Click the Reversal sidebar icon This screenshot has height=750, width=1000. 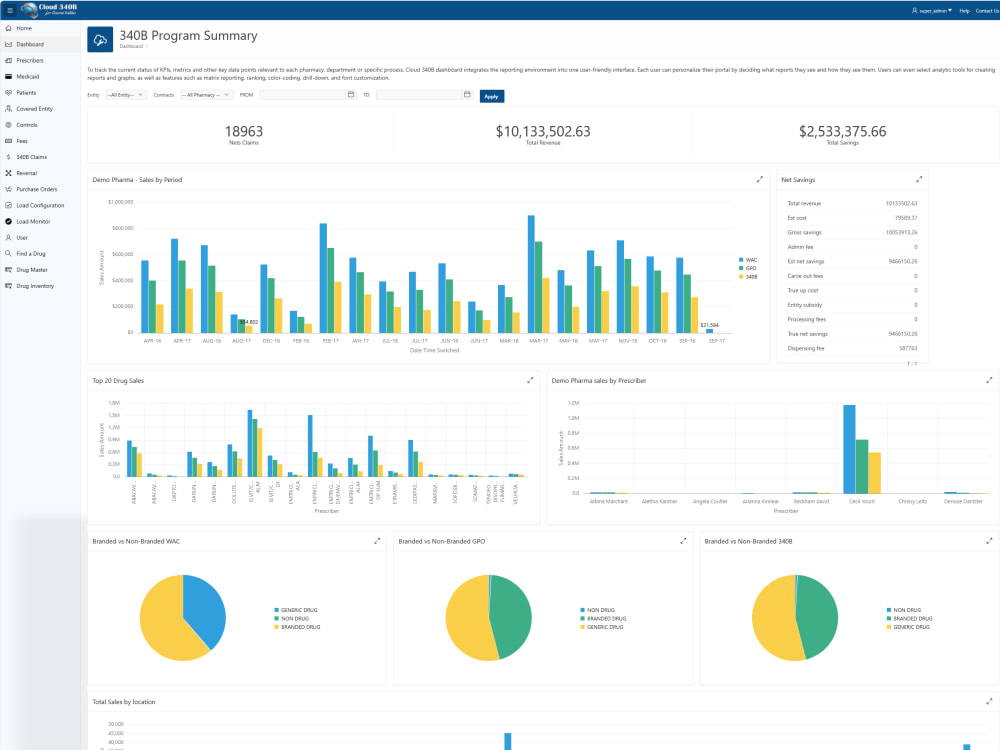(8, 173)
